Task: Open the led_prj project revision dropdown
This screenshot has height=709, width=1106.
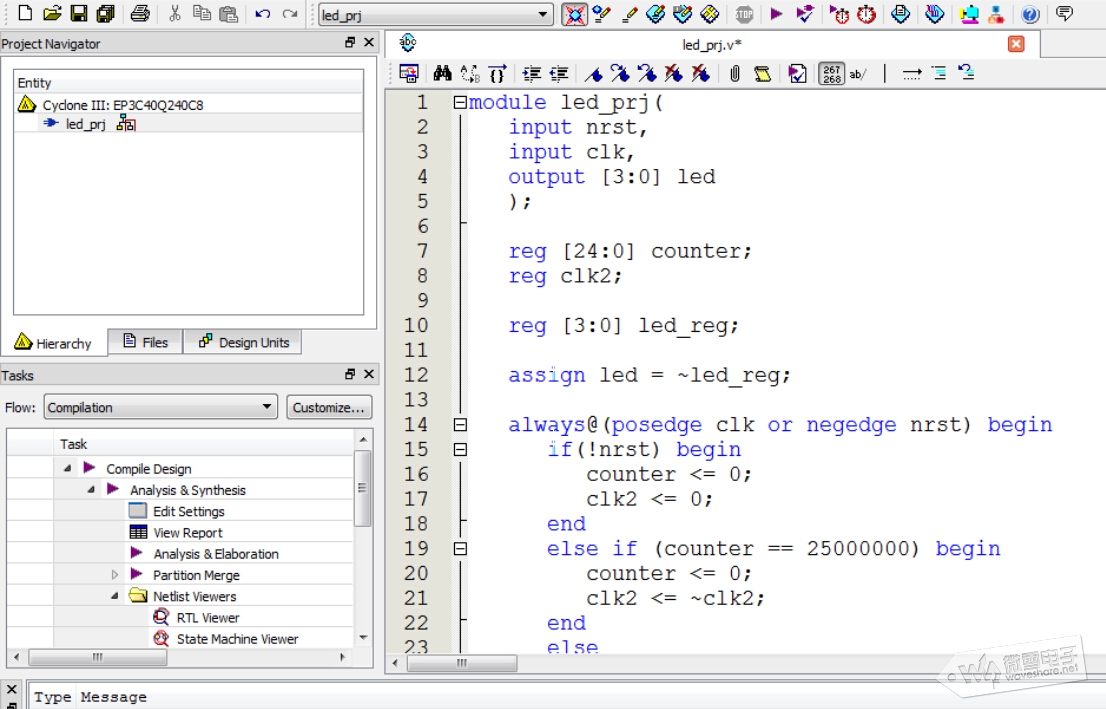Action: coord(434,15)
